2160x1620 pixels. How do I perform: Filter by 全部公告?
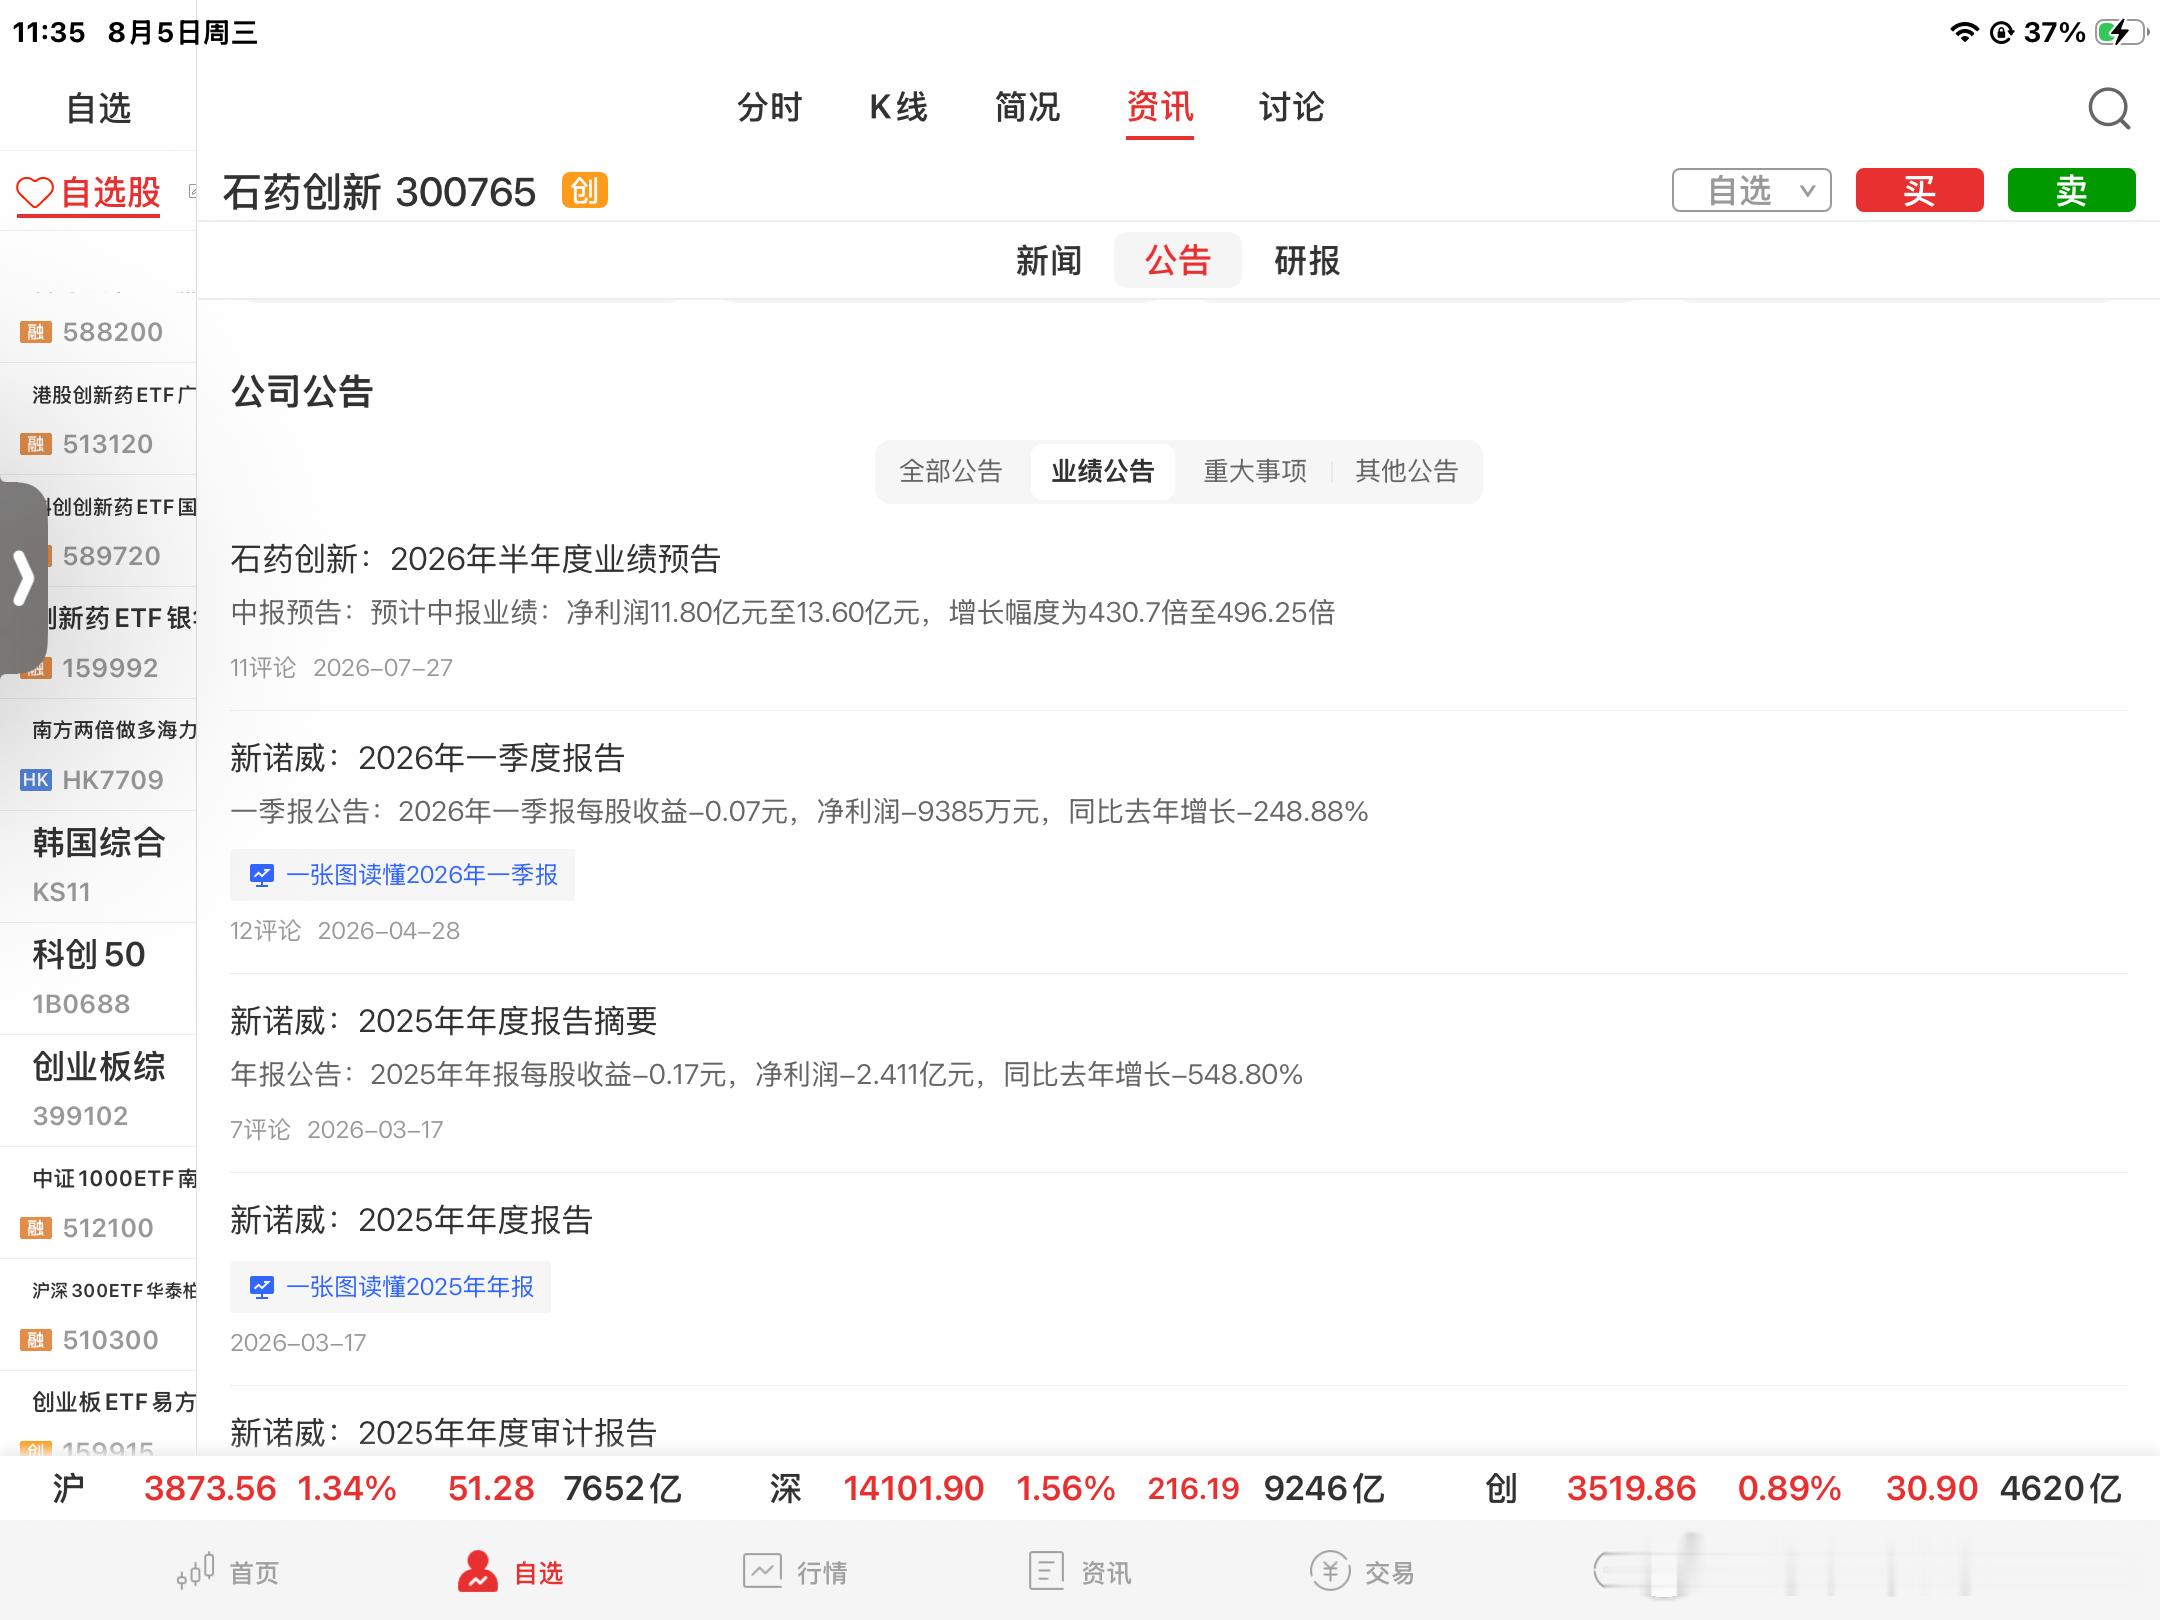point(950,471)
